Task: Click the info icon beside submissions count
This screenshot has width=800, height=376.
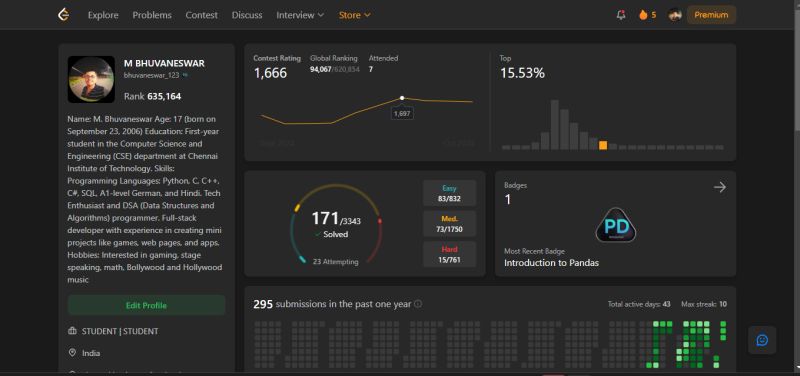Action: coord(418,304)
